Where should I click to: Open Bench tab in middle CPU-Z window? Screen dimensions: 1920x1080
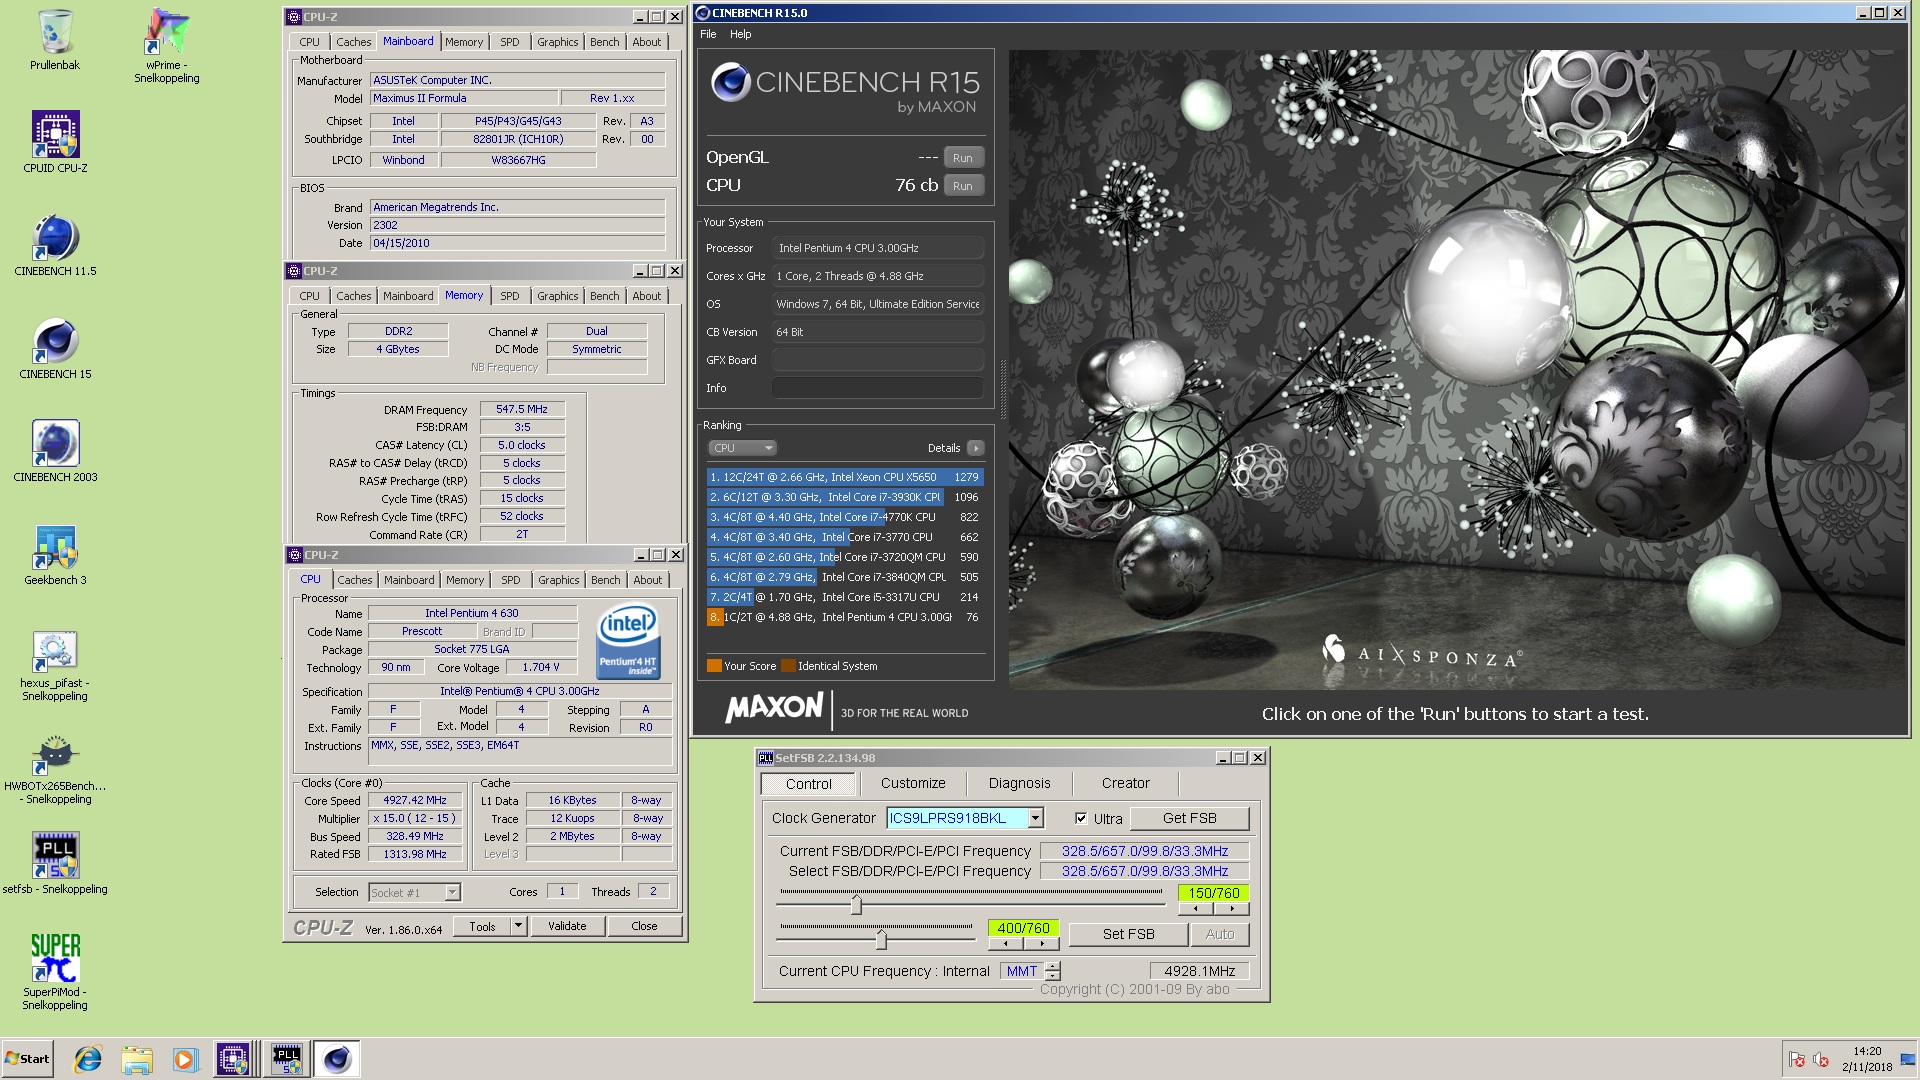point(604,296)
